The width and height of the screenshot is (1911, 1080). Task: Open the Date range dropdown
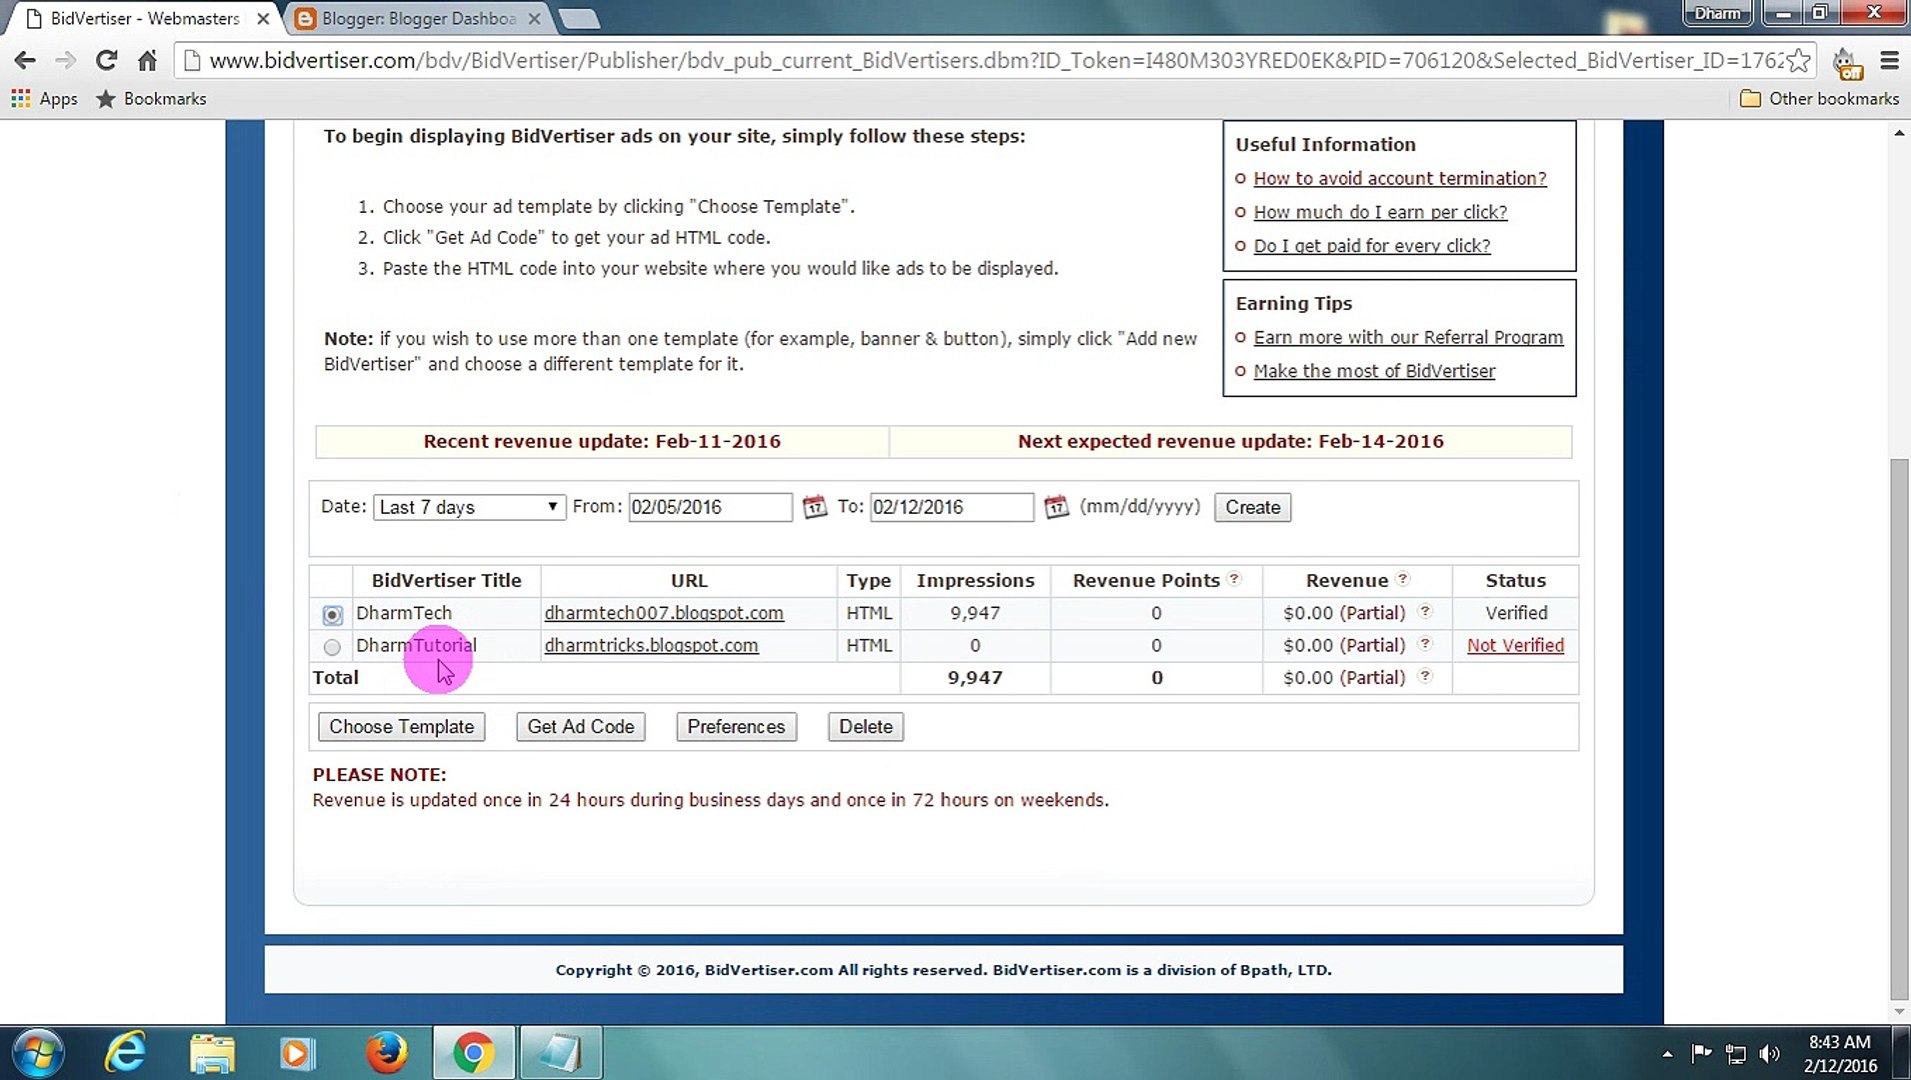point(469,507)
